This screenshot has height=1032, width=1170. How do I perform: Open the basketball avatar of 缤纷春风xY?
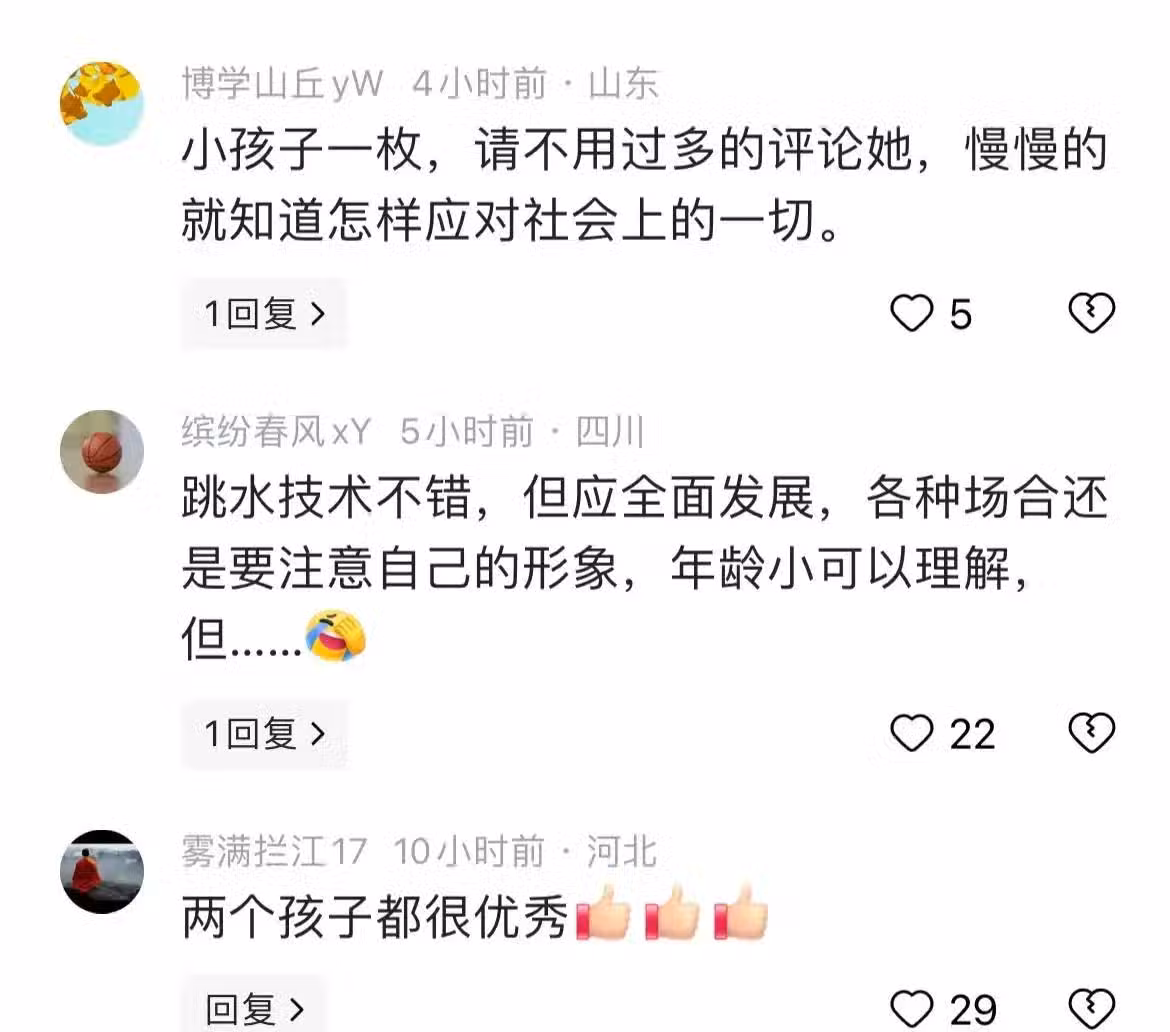[x=101, y=451]
